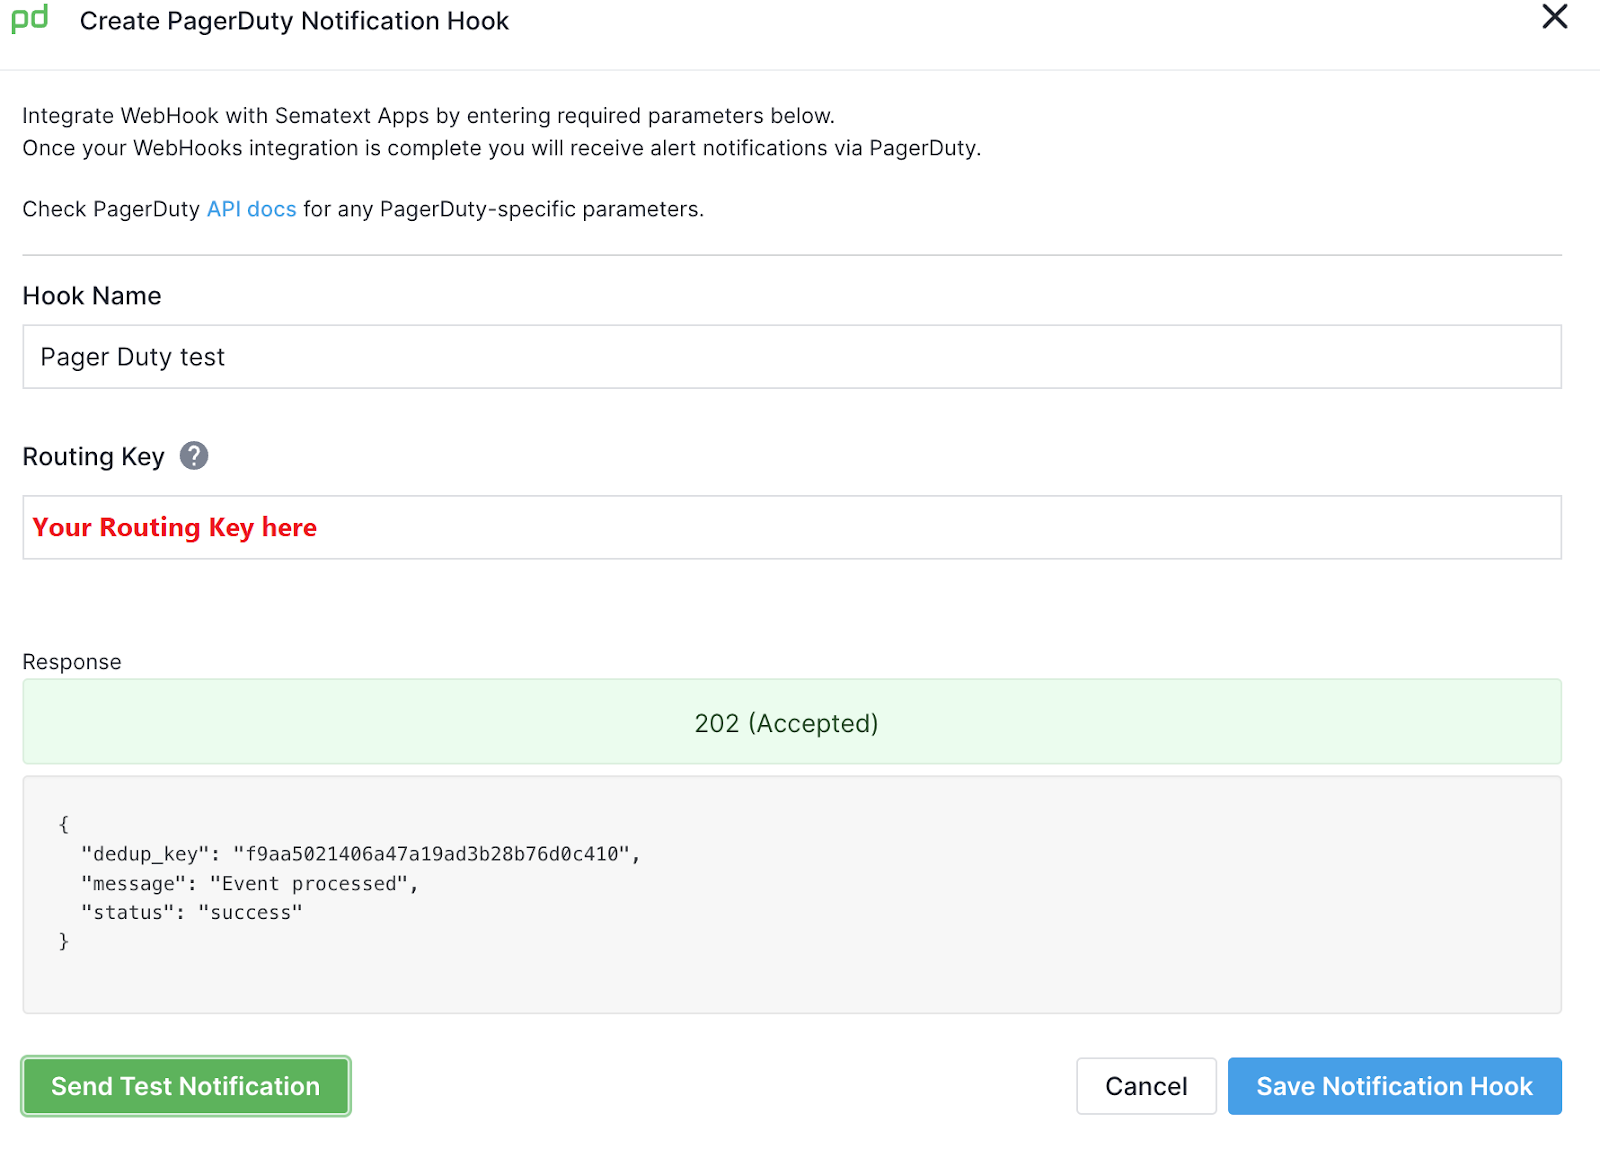Screen dimensions: 1600x1149
Task: Click the Save Notification Hook button
Action: 1394,1086
